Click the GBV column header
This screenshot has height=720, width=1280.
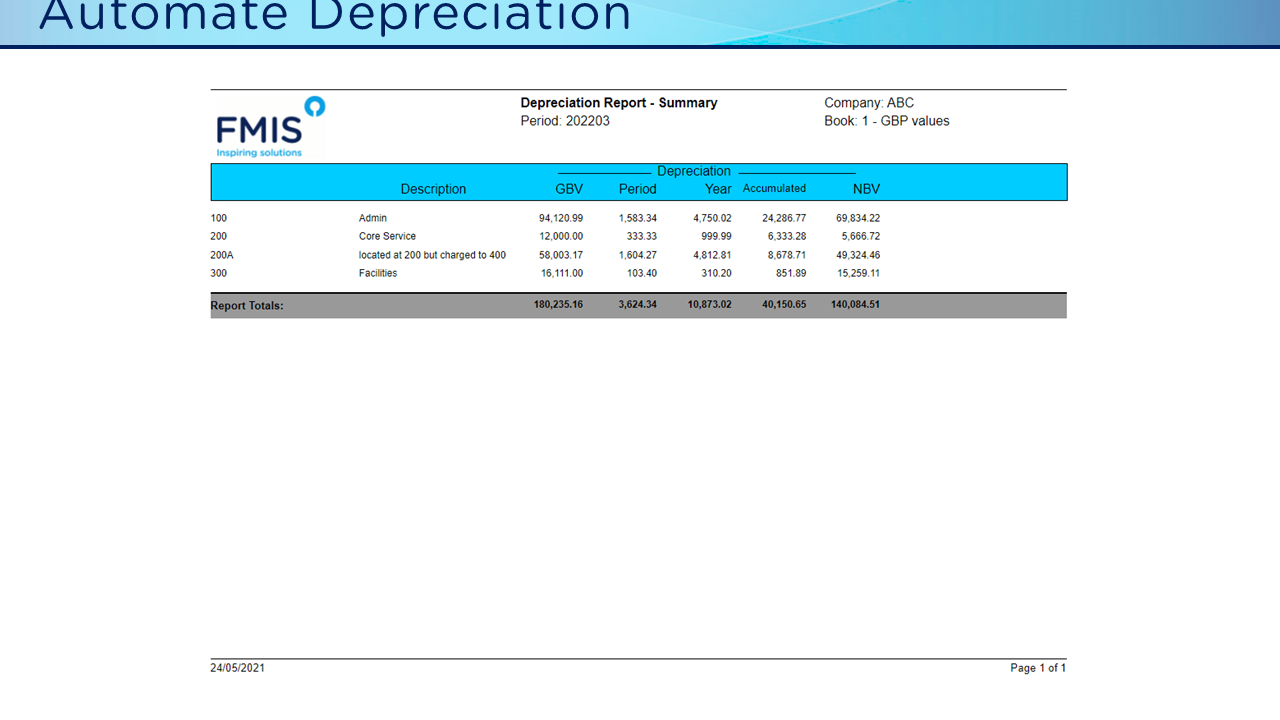[570, 188]
